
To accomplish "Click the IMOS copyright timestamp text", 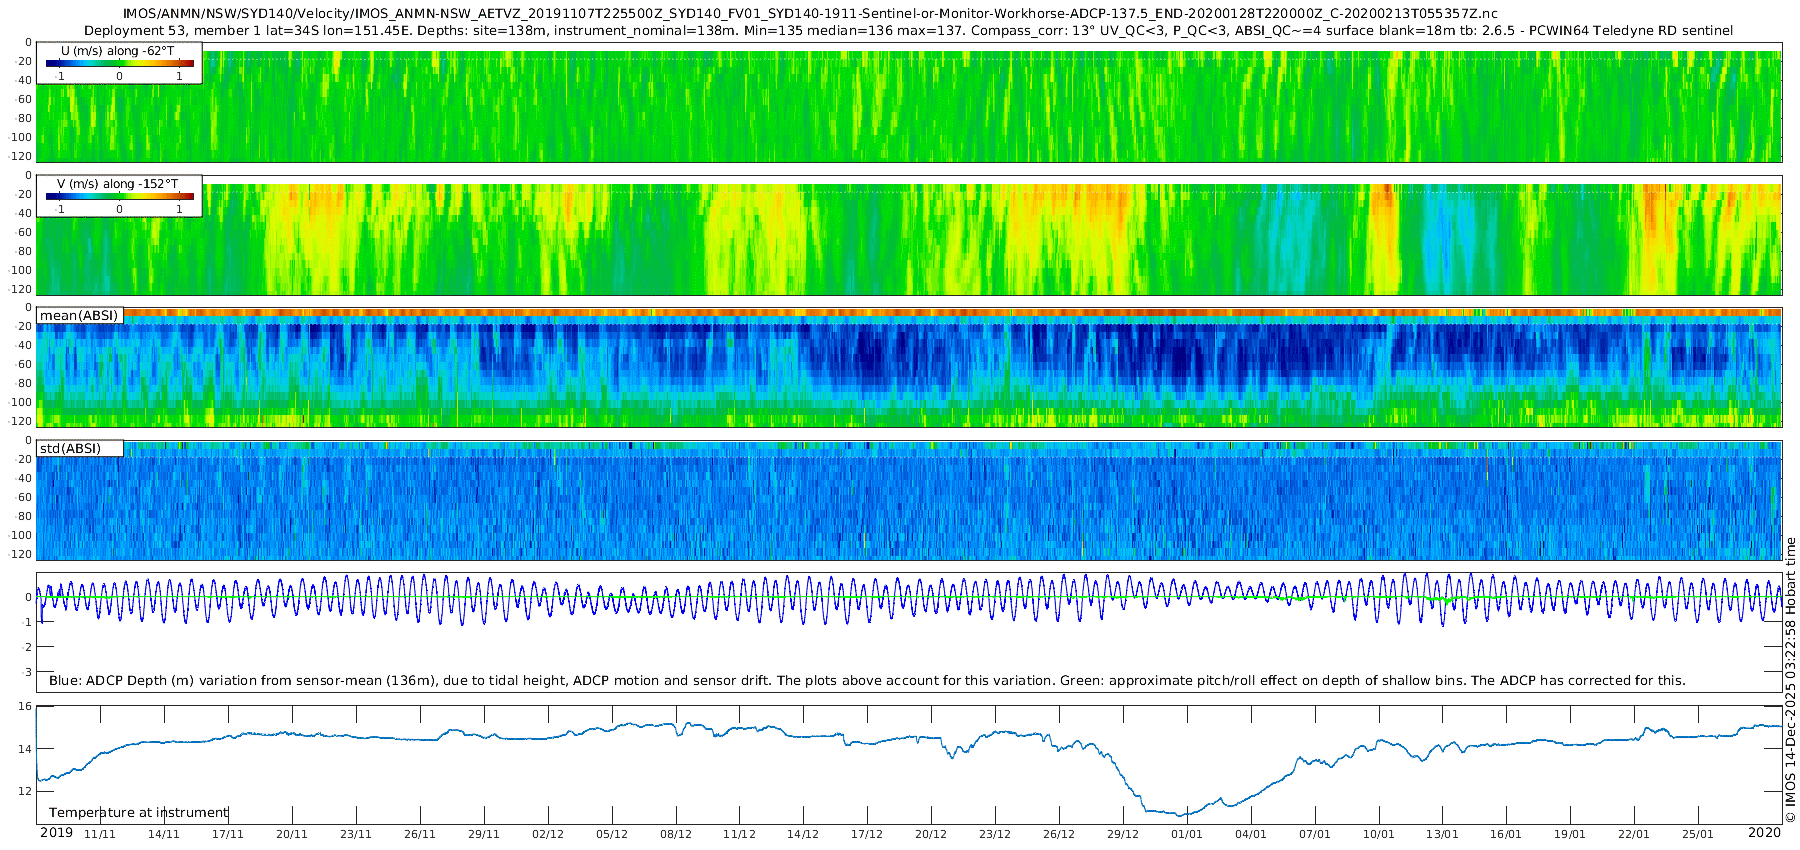I will [1790, 680].
